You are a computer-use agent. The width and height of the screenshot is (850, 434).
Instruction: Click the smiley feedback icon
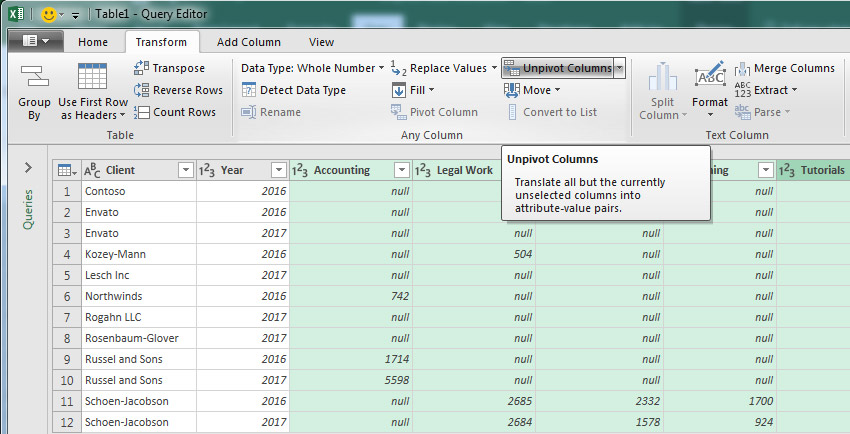tap(49, 14)
